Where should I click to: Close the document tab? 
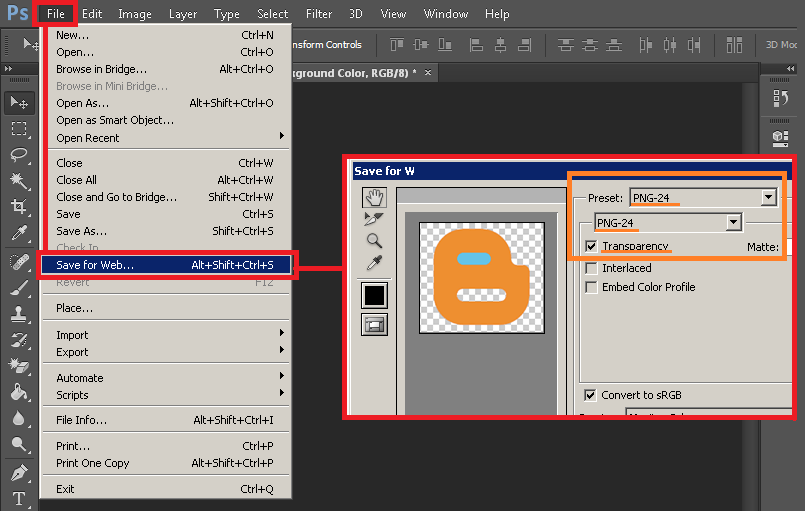click(x=428, y=73)
